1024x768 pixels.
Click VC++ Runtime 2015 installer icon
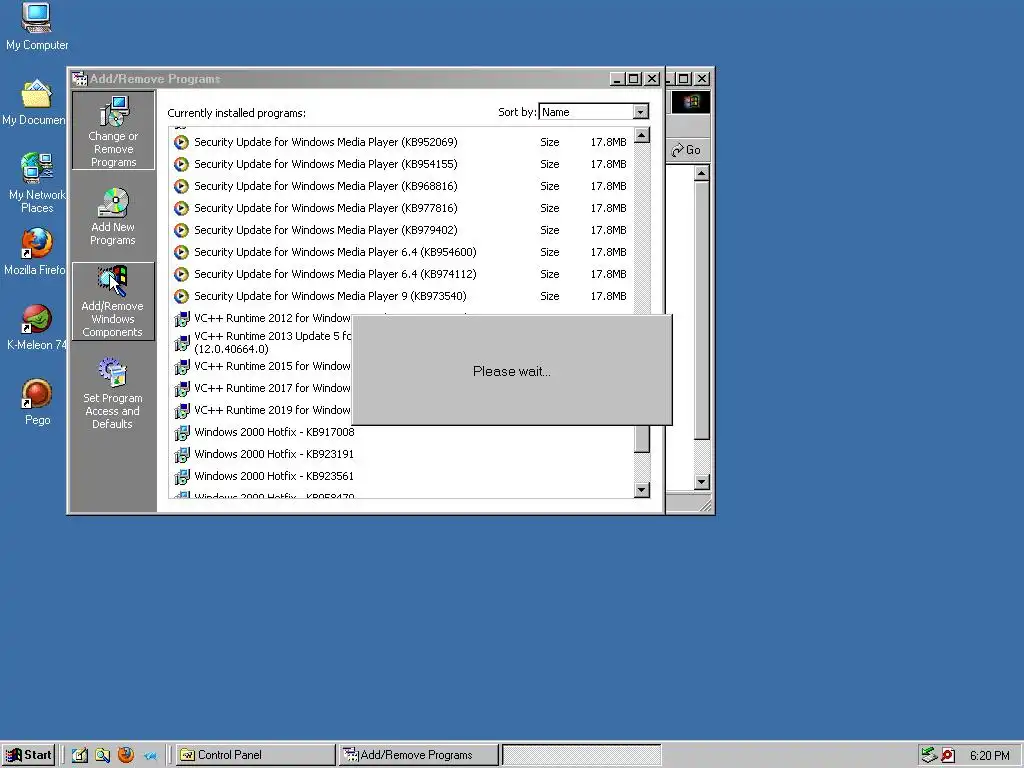click(x=182, y=367)
